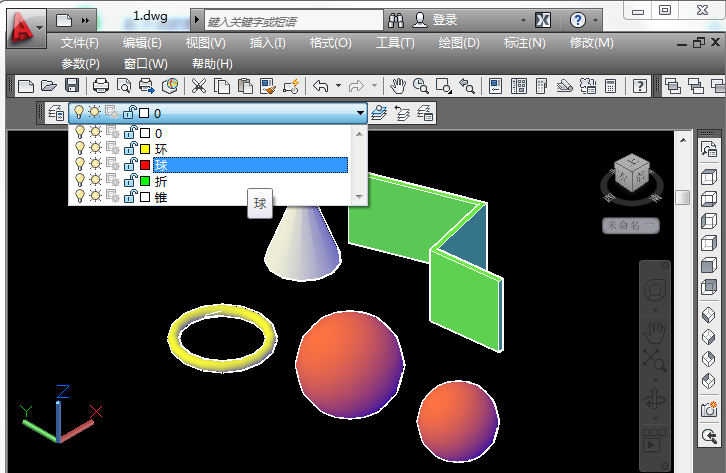Click the Block Editor icon

(x=291, y=86)
